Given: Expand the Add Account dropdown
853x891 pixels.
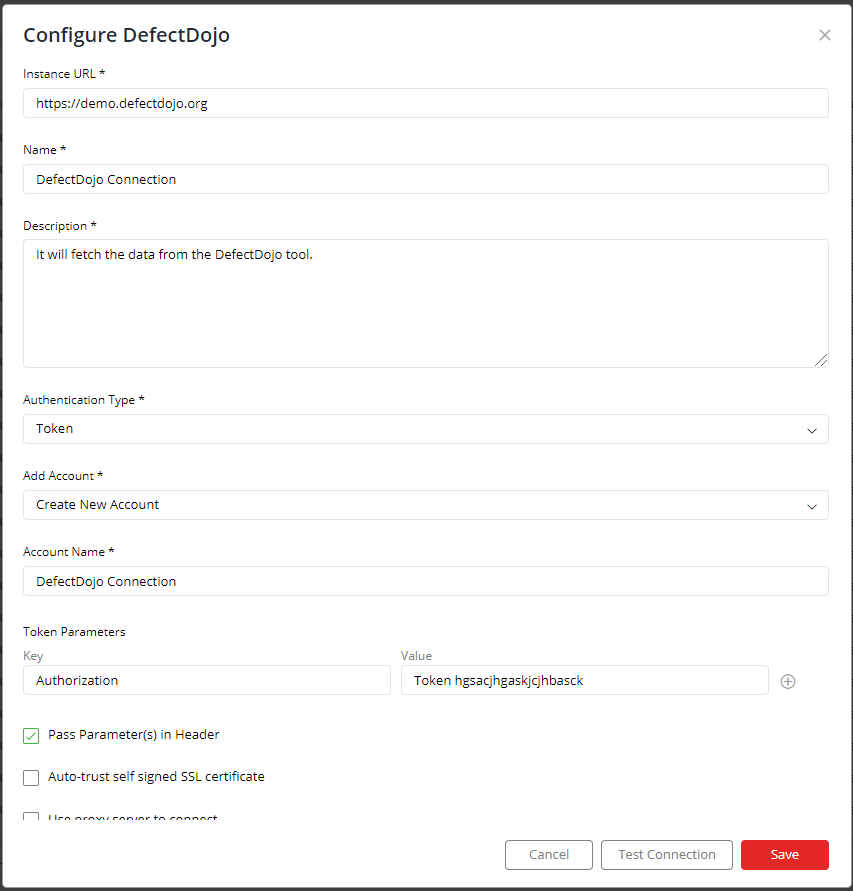Looking at the screenshot, I should [426, 505].
